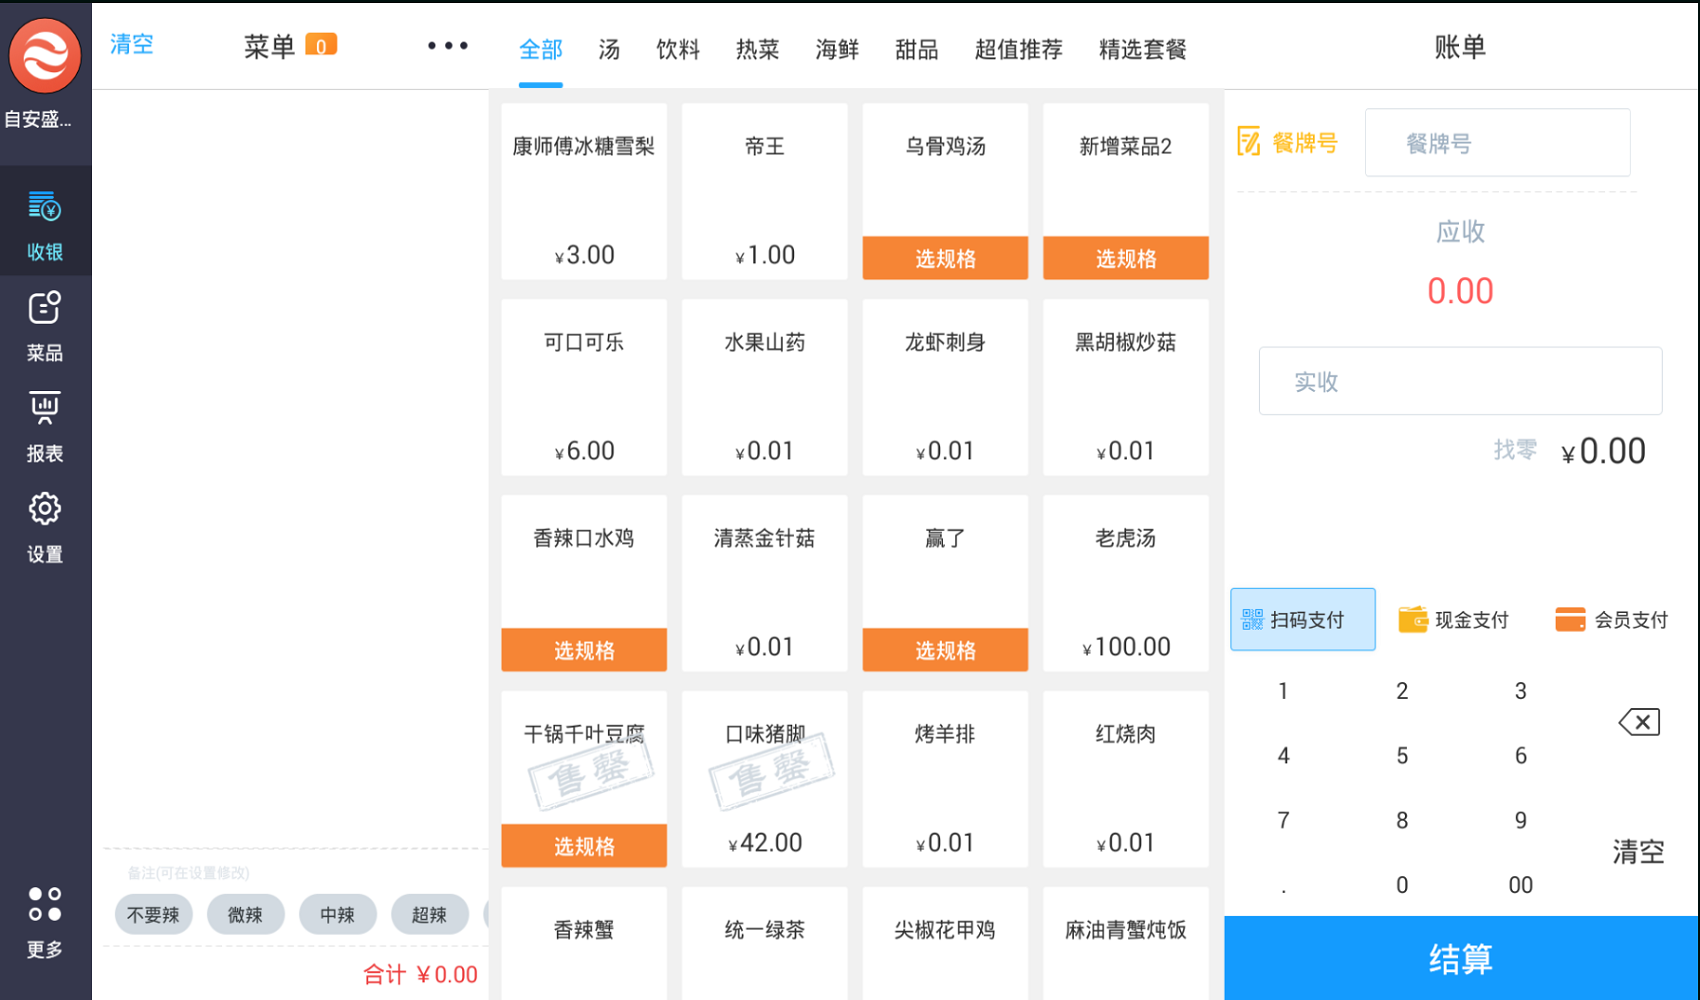Viewport: 1700px width, 1000px height.
Task: Add 康师傅冰糖雪梨 to the order
Action: point(584,191)
